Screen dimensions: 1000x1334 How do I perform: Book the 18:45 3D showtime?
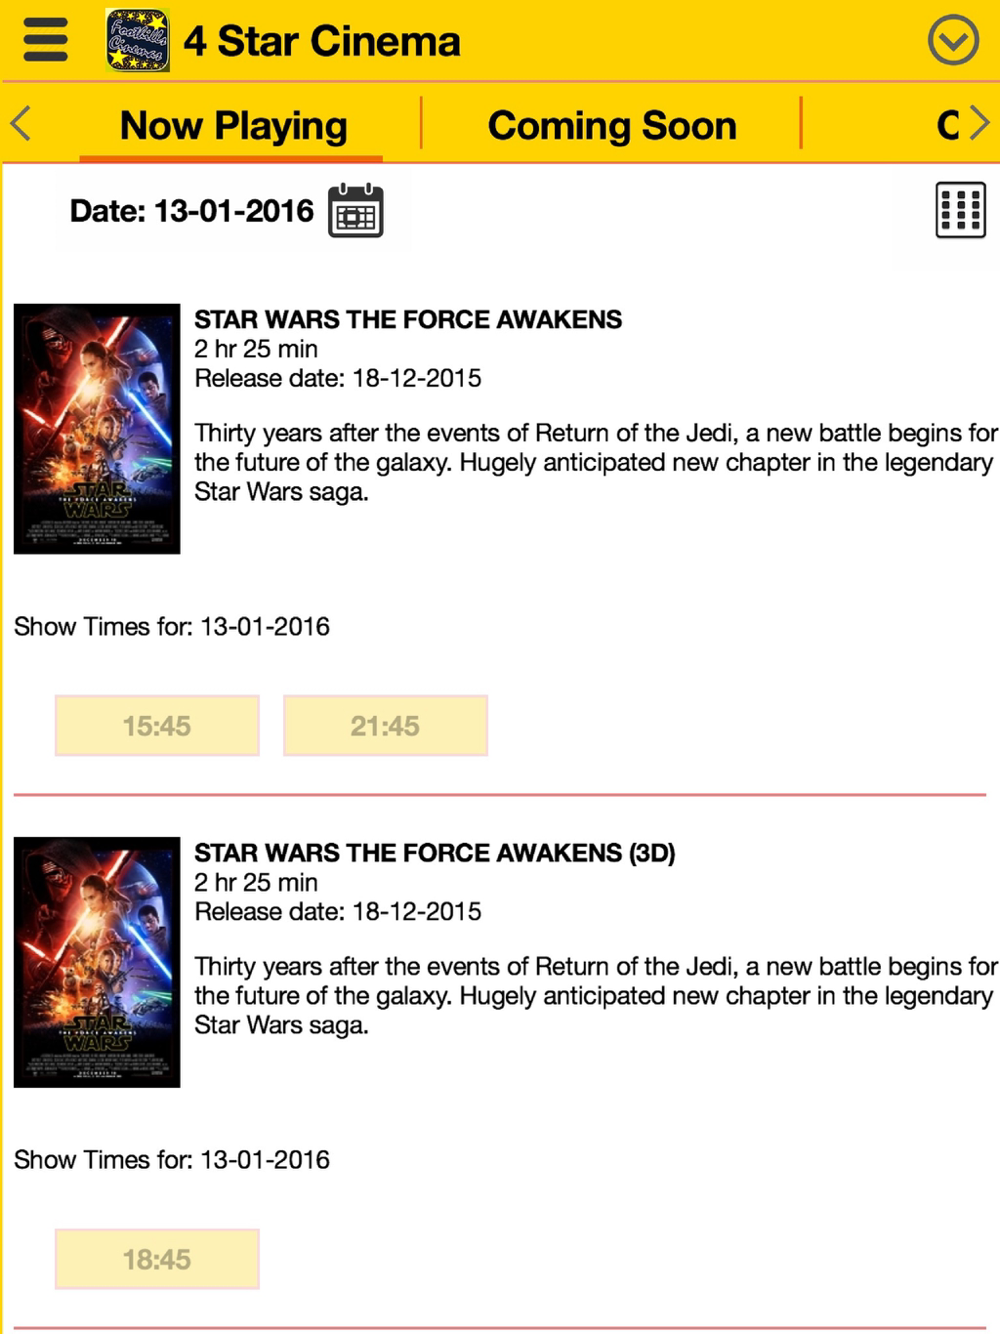coord(157,1259)
